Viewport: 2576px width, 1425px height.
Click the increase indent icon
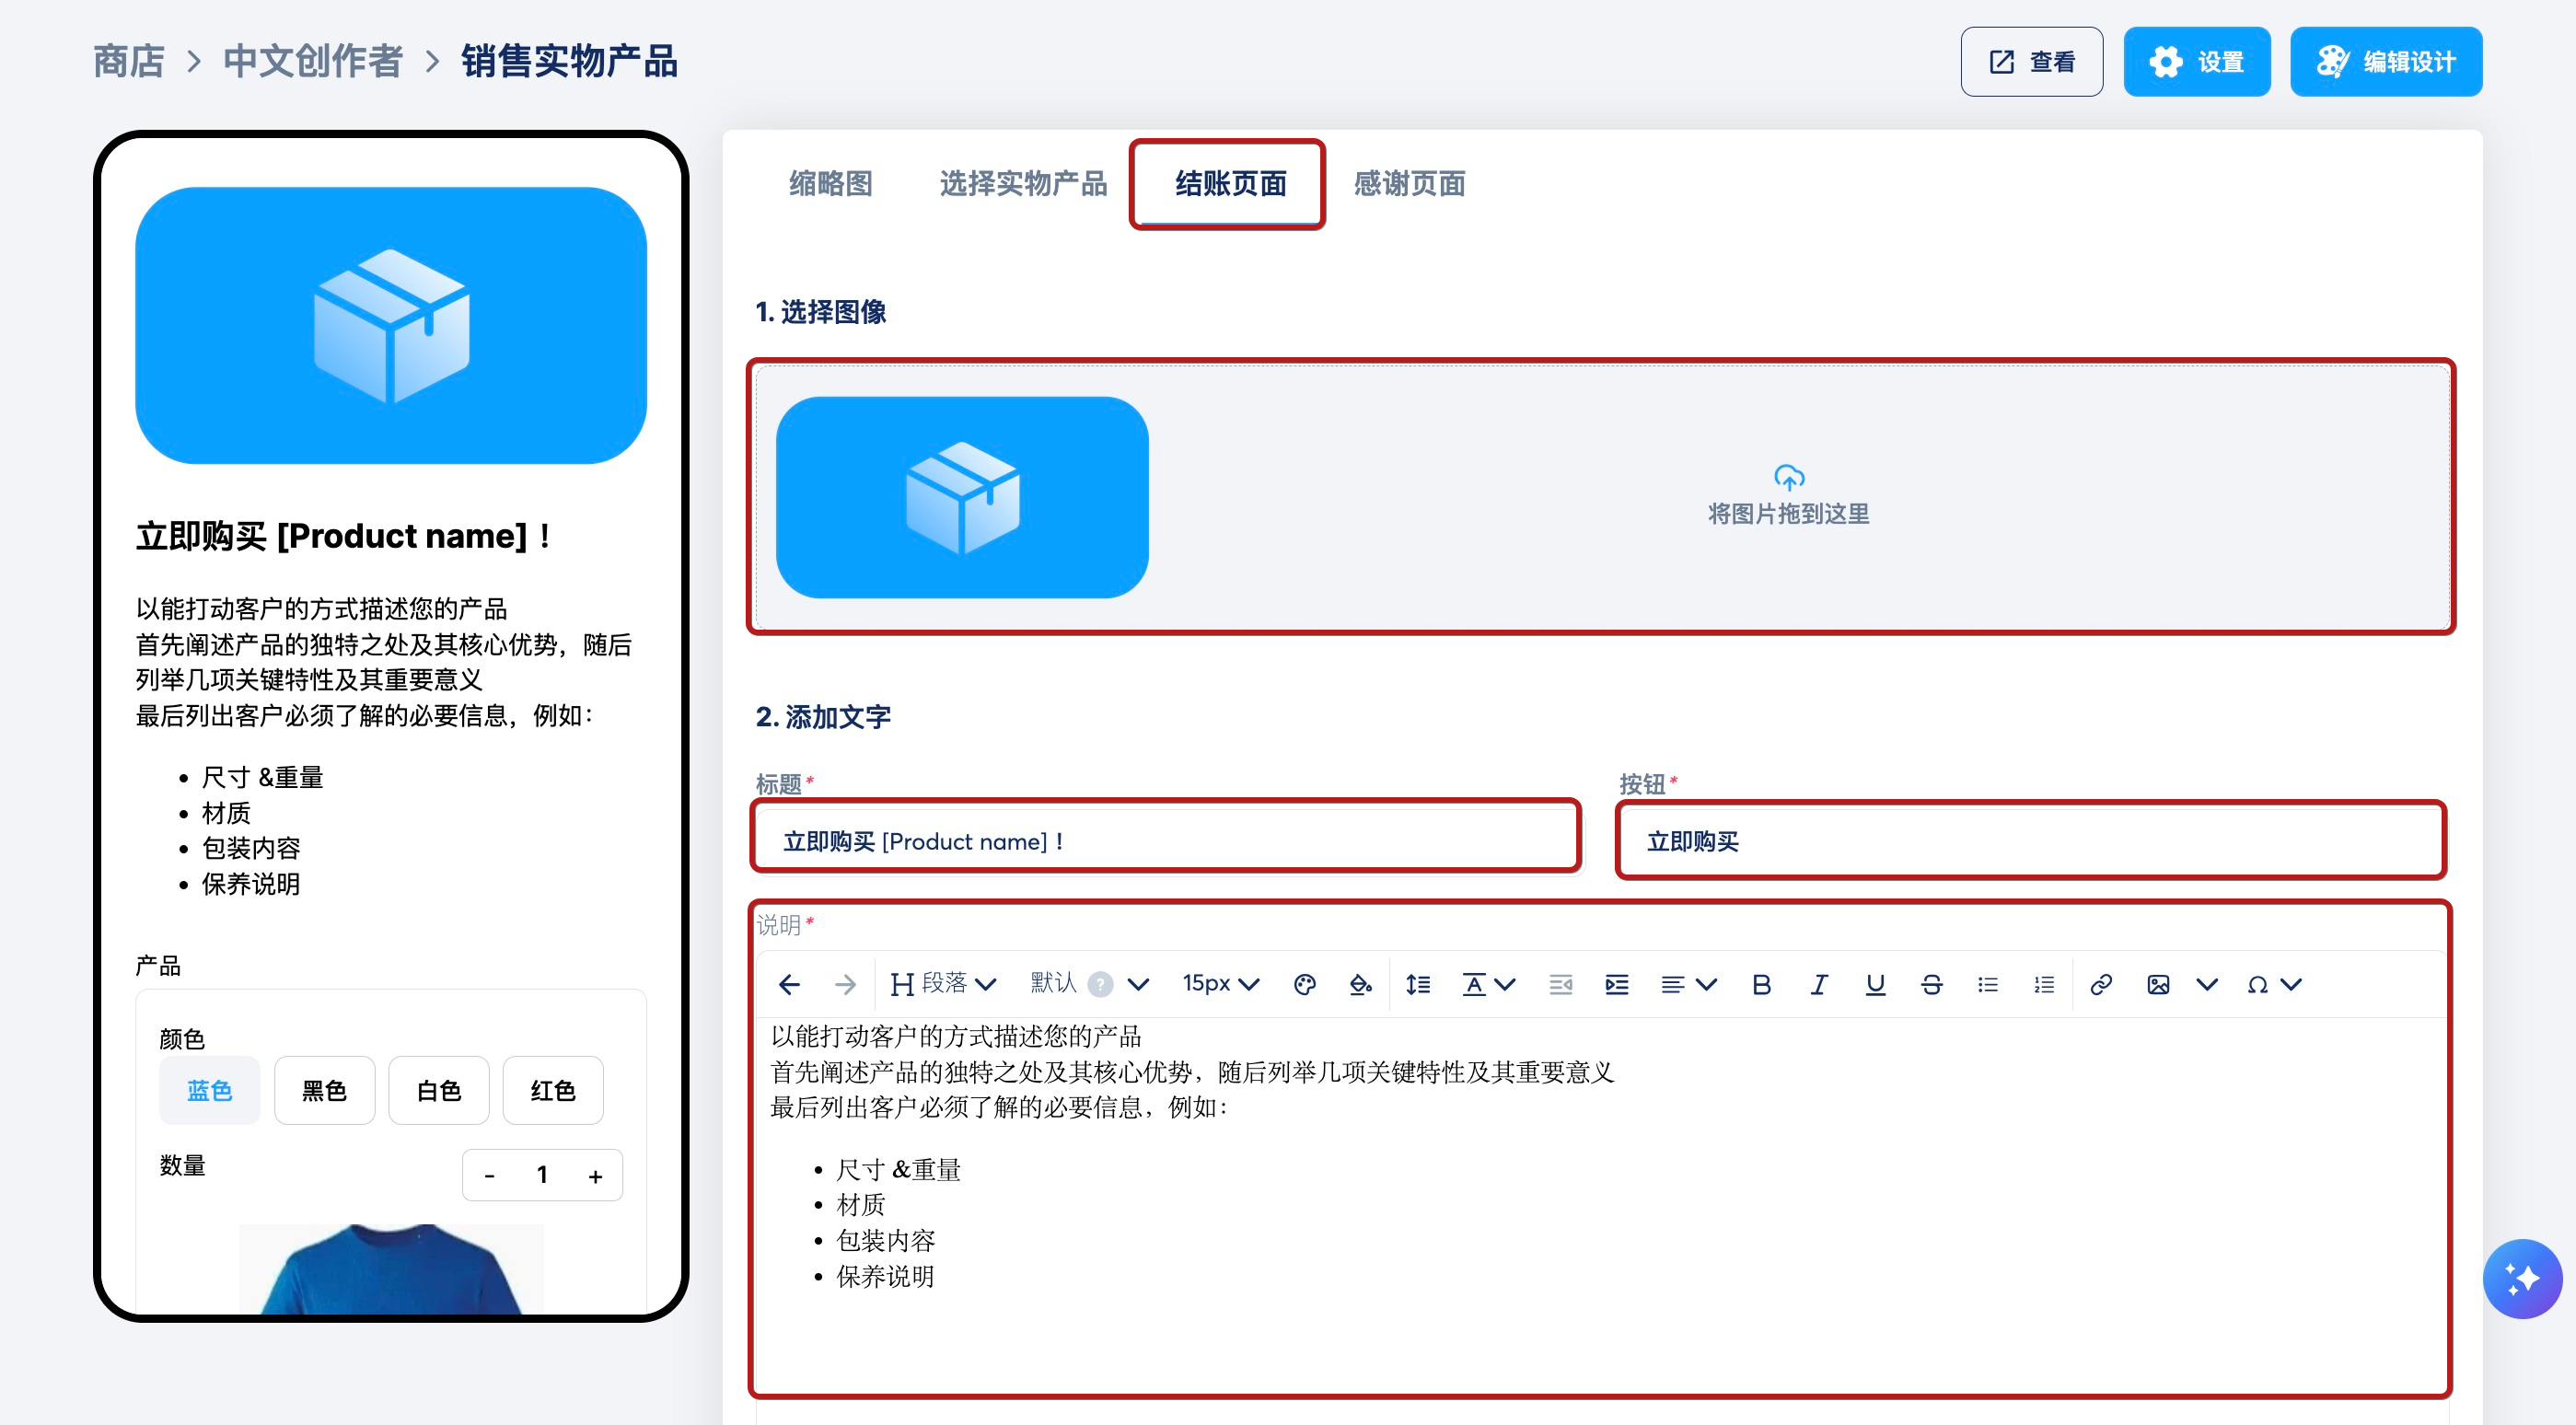[x=1616, y=985]
